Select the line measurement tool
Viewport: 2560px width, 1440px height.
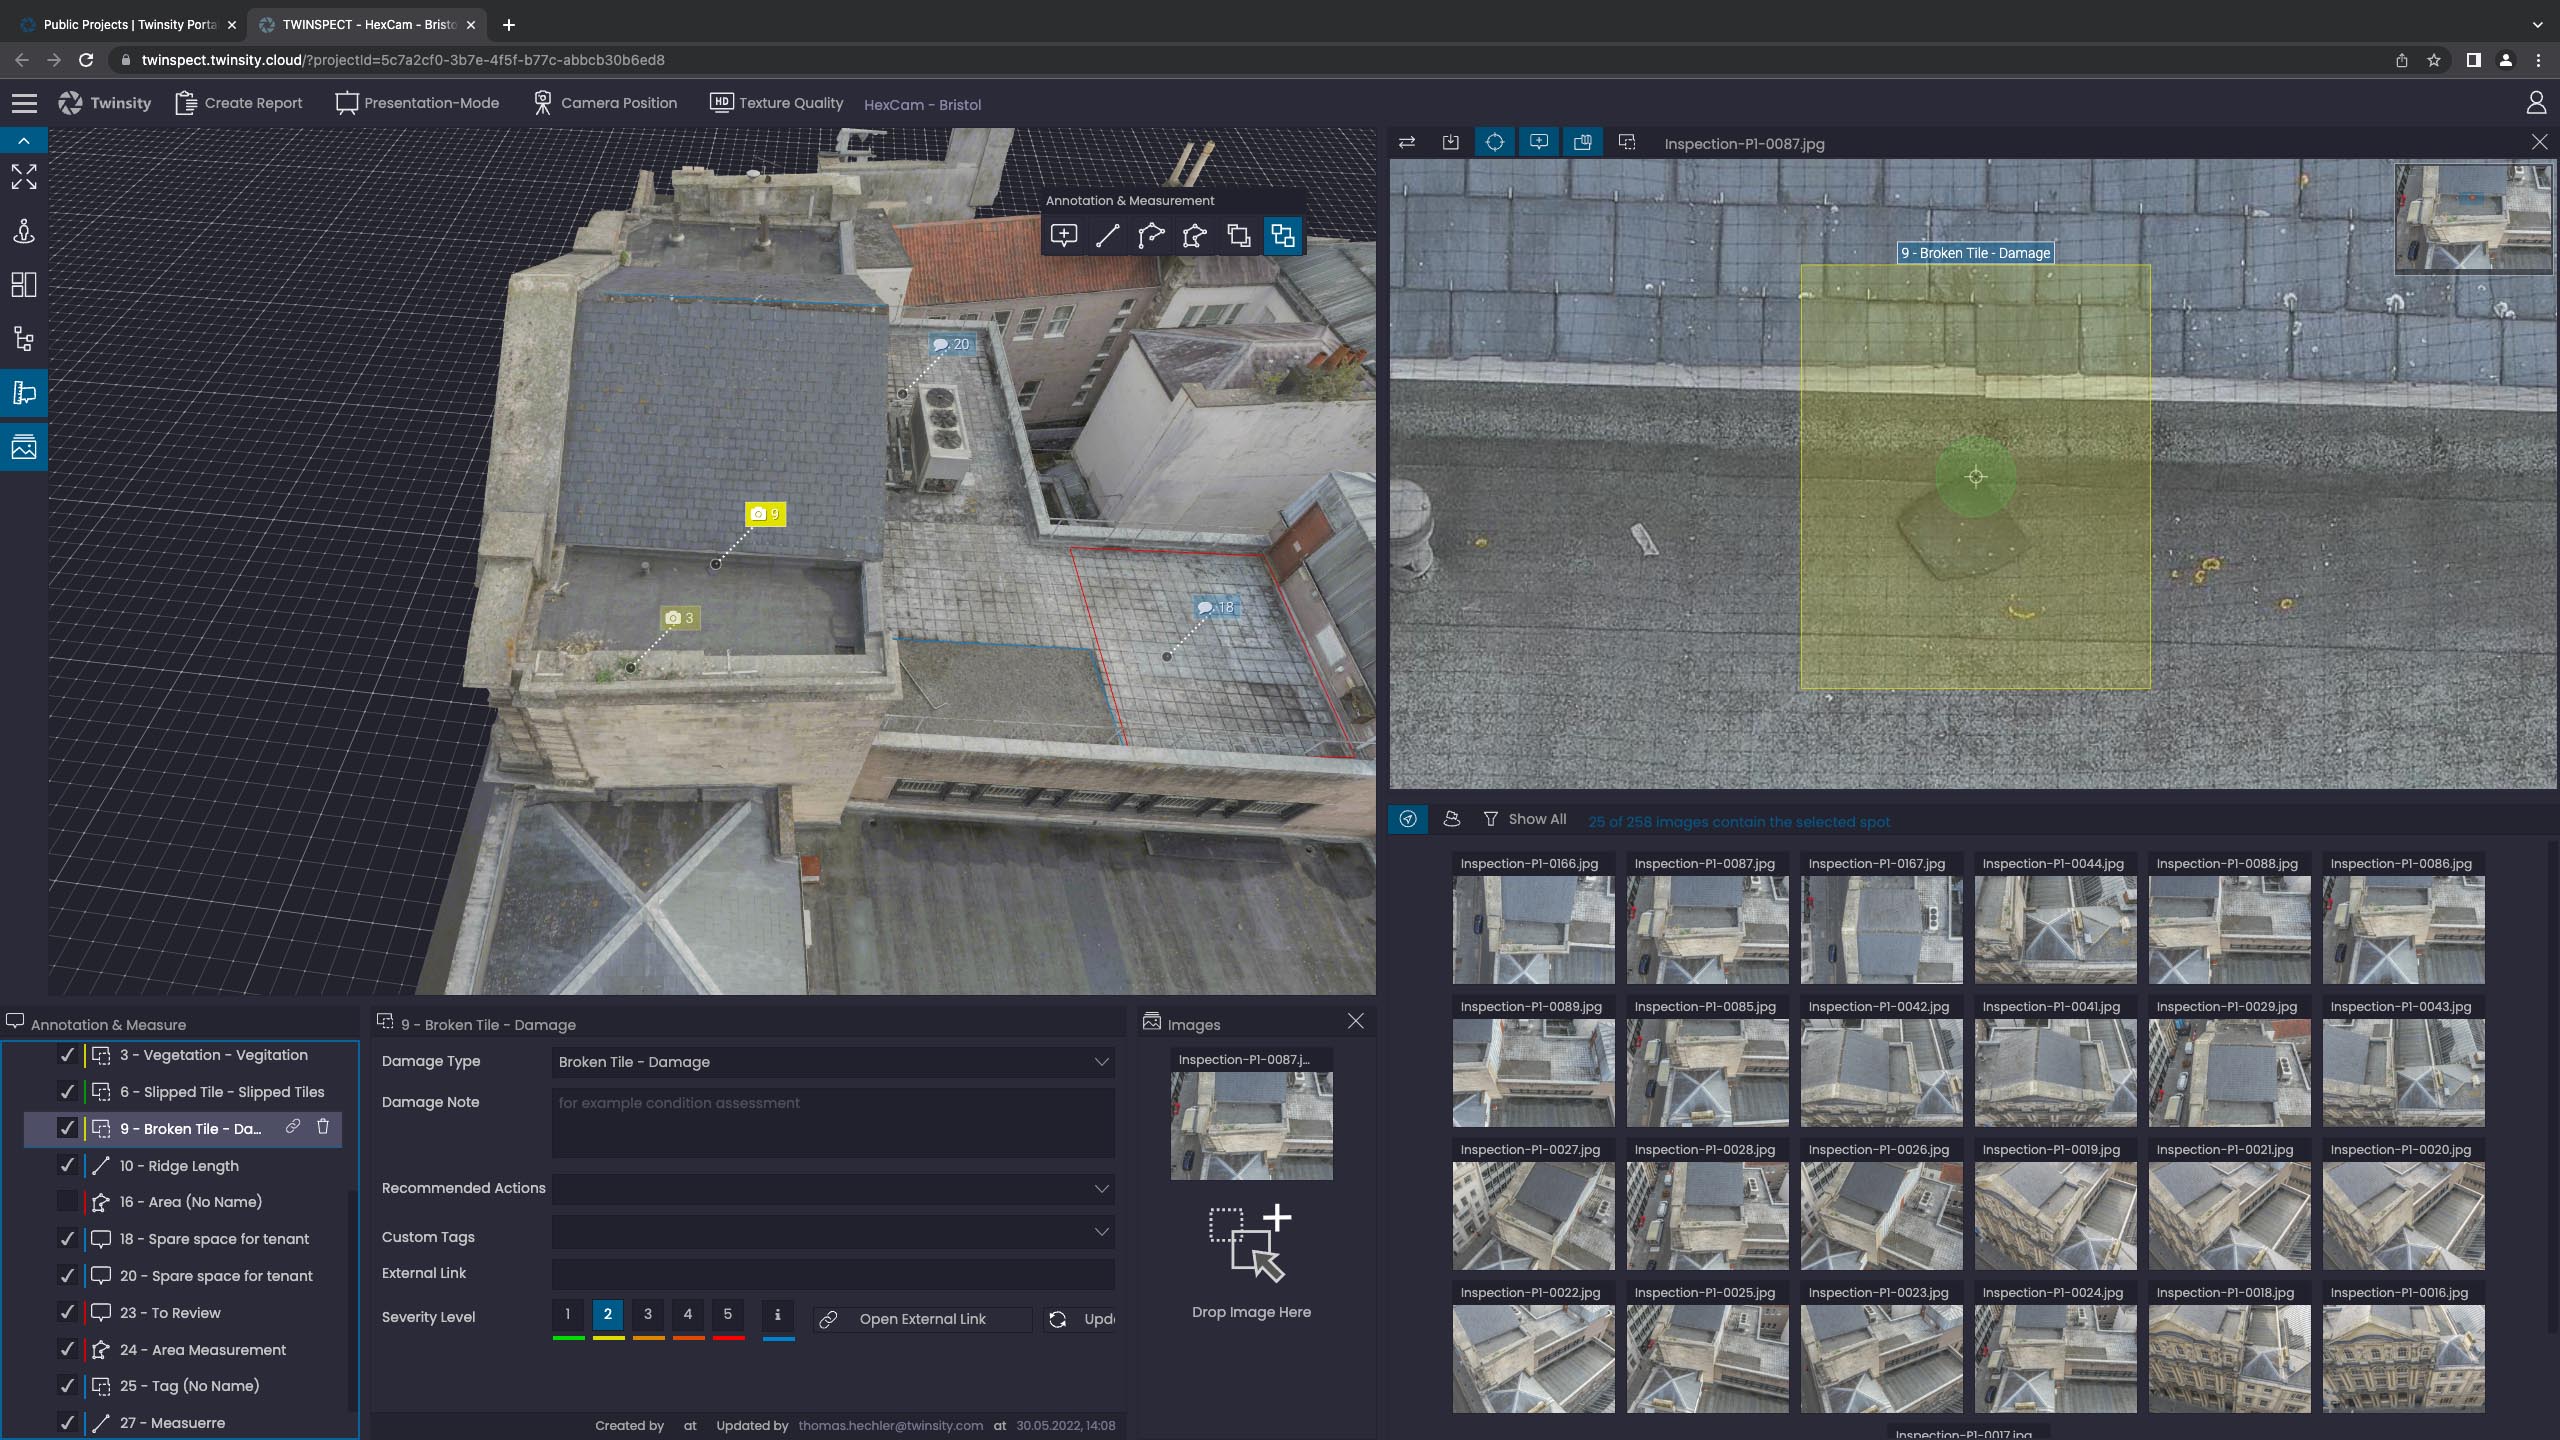pos(1107,236)
